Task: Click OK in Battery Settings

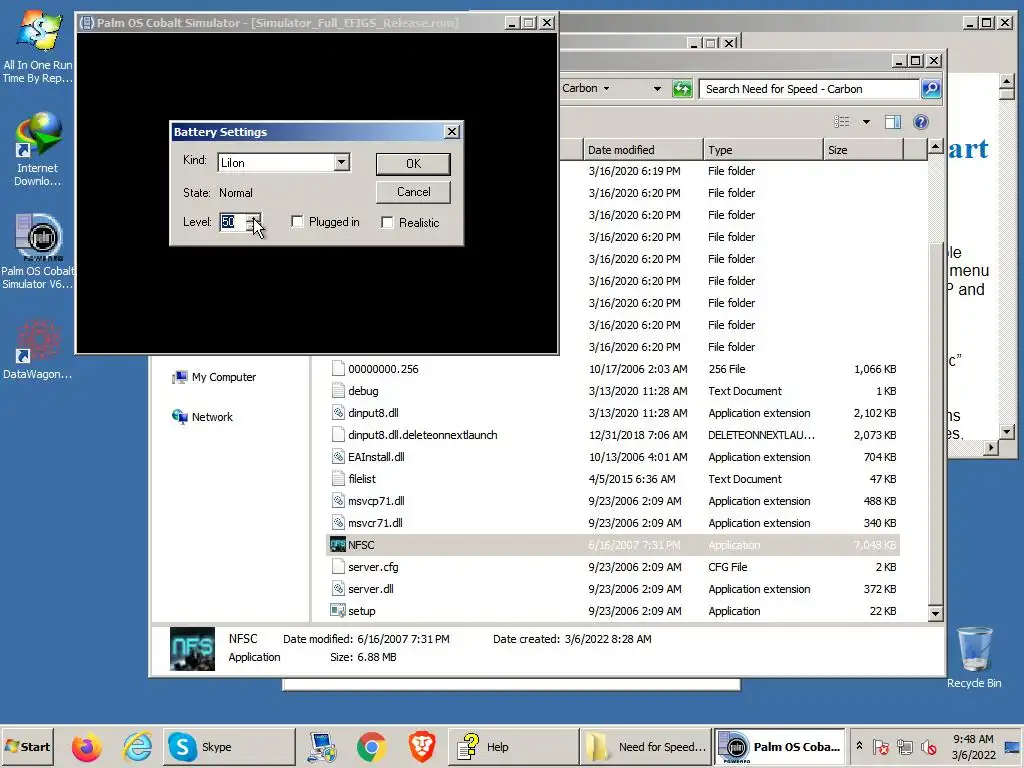Action: point(413,164)
